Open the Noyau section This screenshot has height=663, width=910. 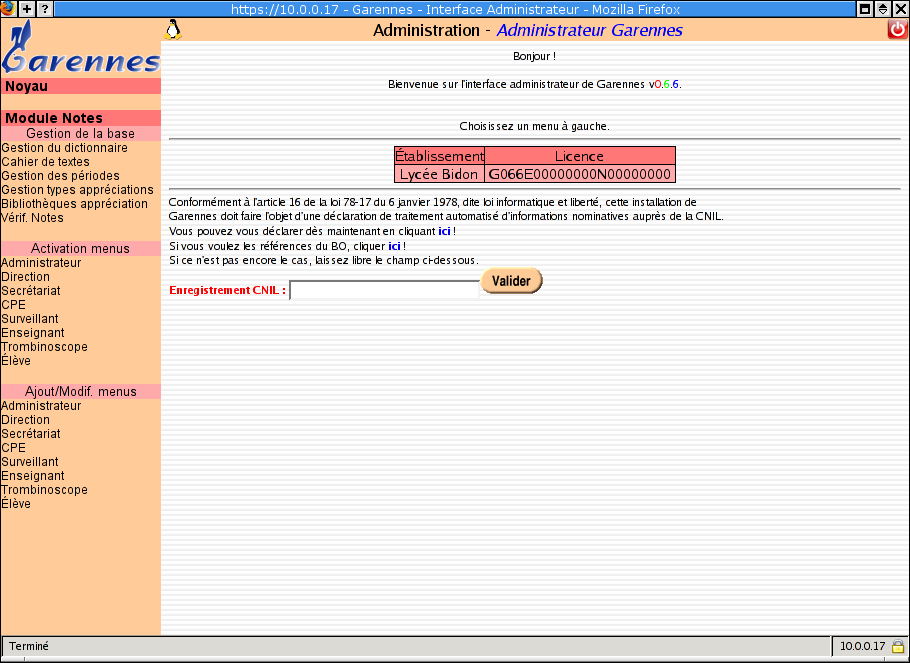click(x=27, y=86)
